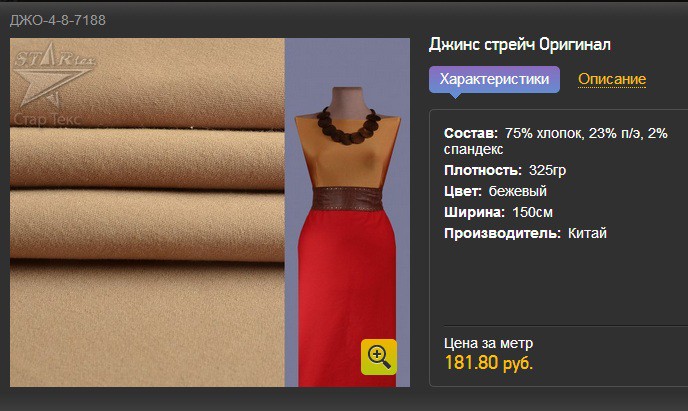Screen dimensions: 688x411
Task: Click the Стар Текс watermark text
Action: point(47,119)
